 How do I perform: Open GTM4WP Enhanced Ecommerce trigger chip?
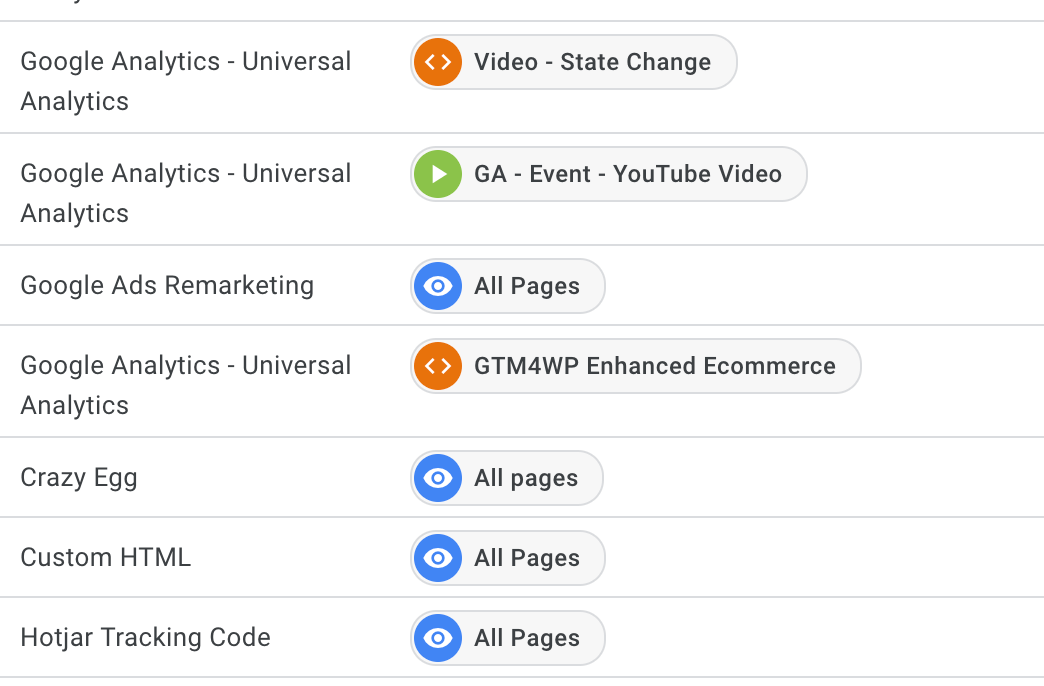(636, 366)
